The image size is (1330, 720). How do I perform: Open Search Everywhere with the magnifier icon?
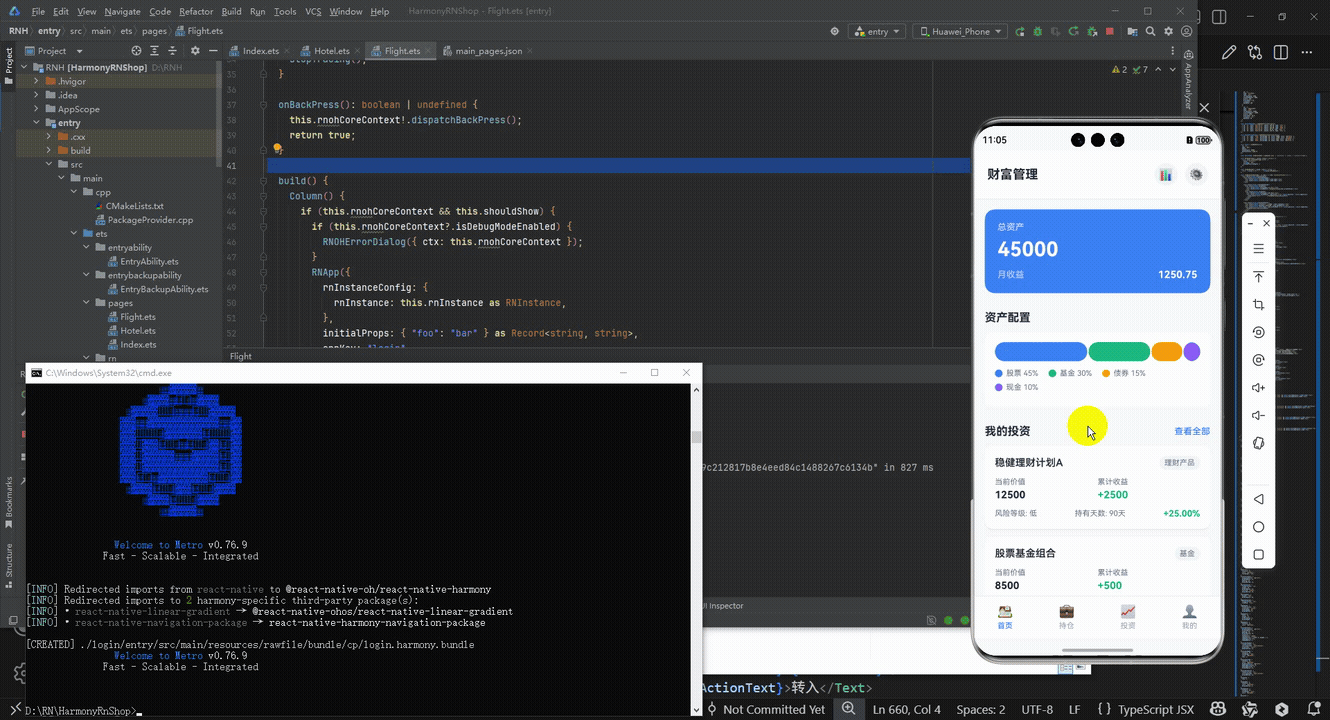click(1150, 32)
